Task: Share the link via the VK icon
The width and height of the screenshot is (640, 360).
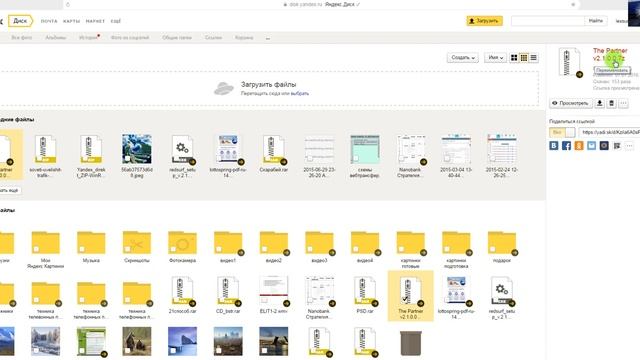Action: [553, 146]
